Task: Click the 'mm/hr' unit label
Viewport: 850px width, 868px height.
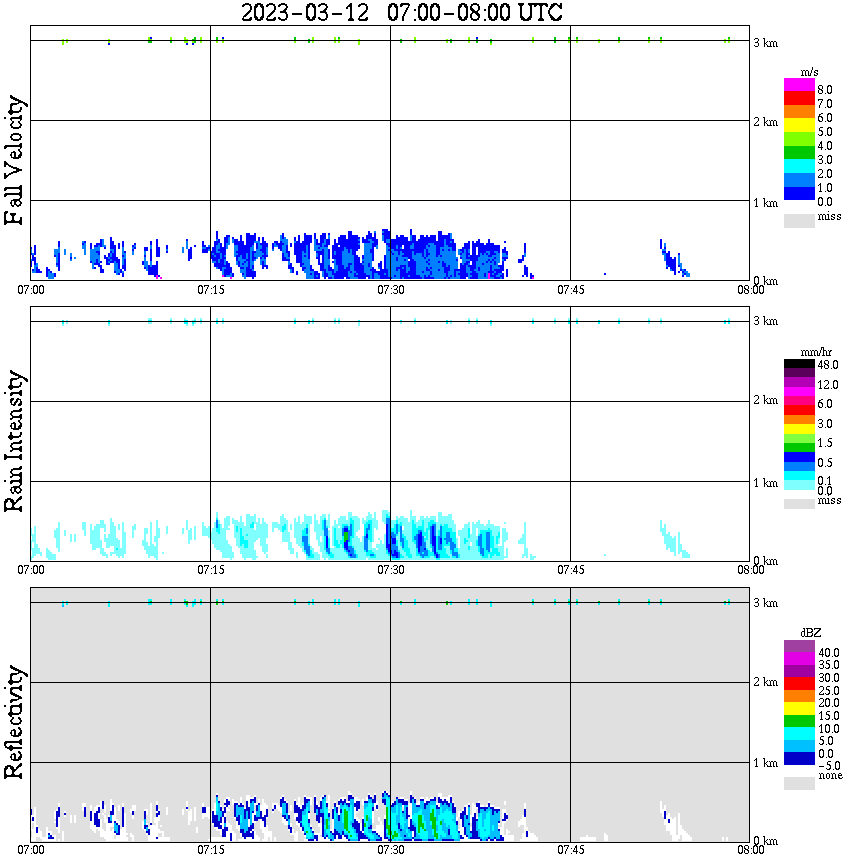Action: (816, 352)
